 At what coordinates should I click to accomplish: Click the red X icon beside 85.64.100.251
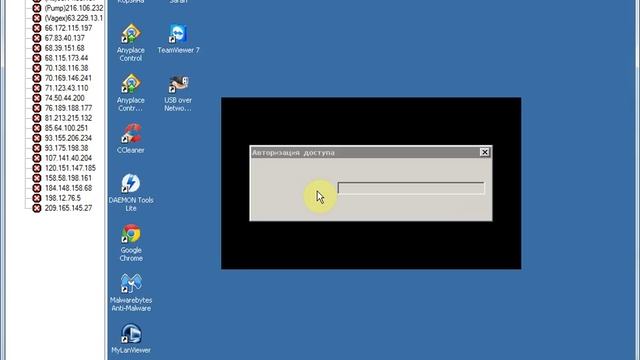37,128
